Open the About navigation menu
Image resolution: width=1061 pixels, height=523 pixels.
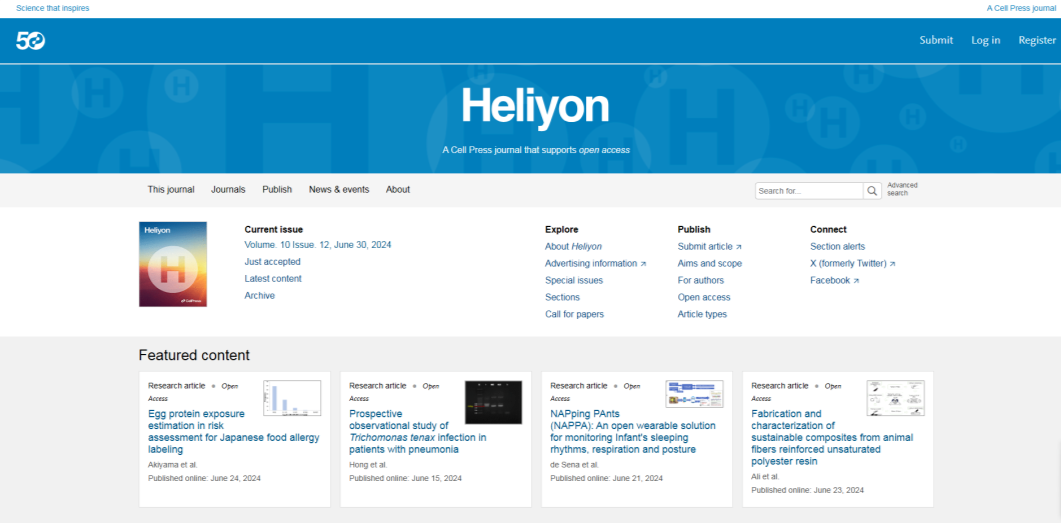click(398, 189)
